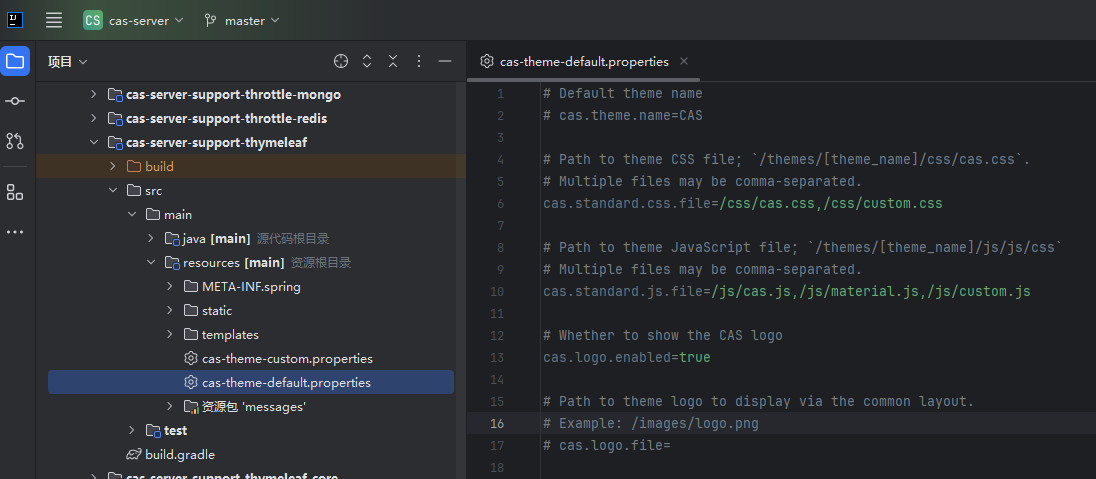The image size is (1096, 479).
Task: Hide the project tool window
Action: (x=445, y=61)
